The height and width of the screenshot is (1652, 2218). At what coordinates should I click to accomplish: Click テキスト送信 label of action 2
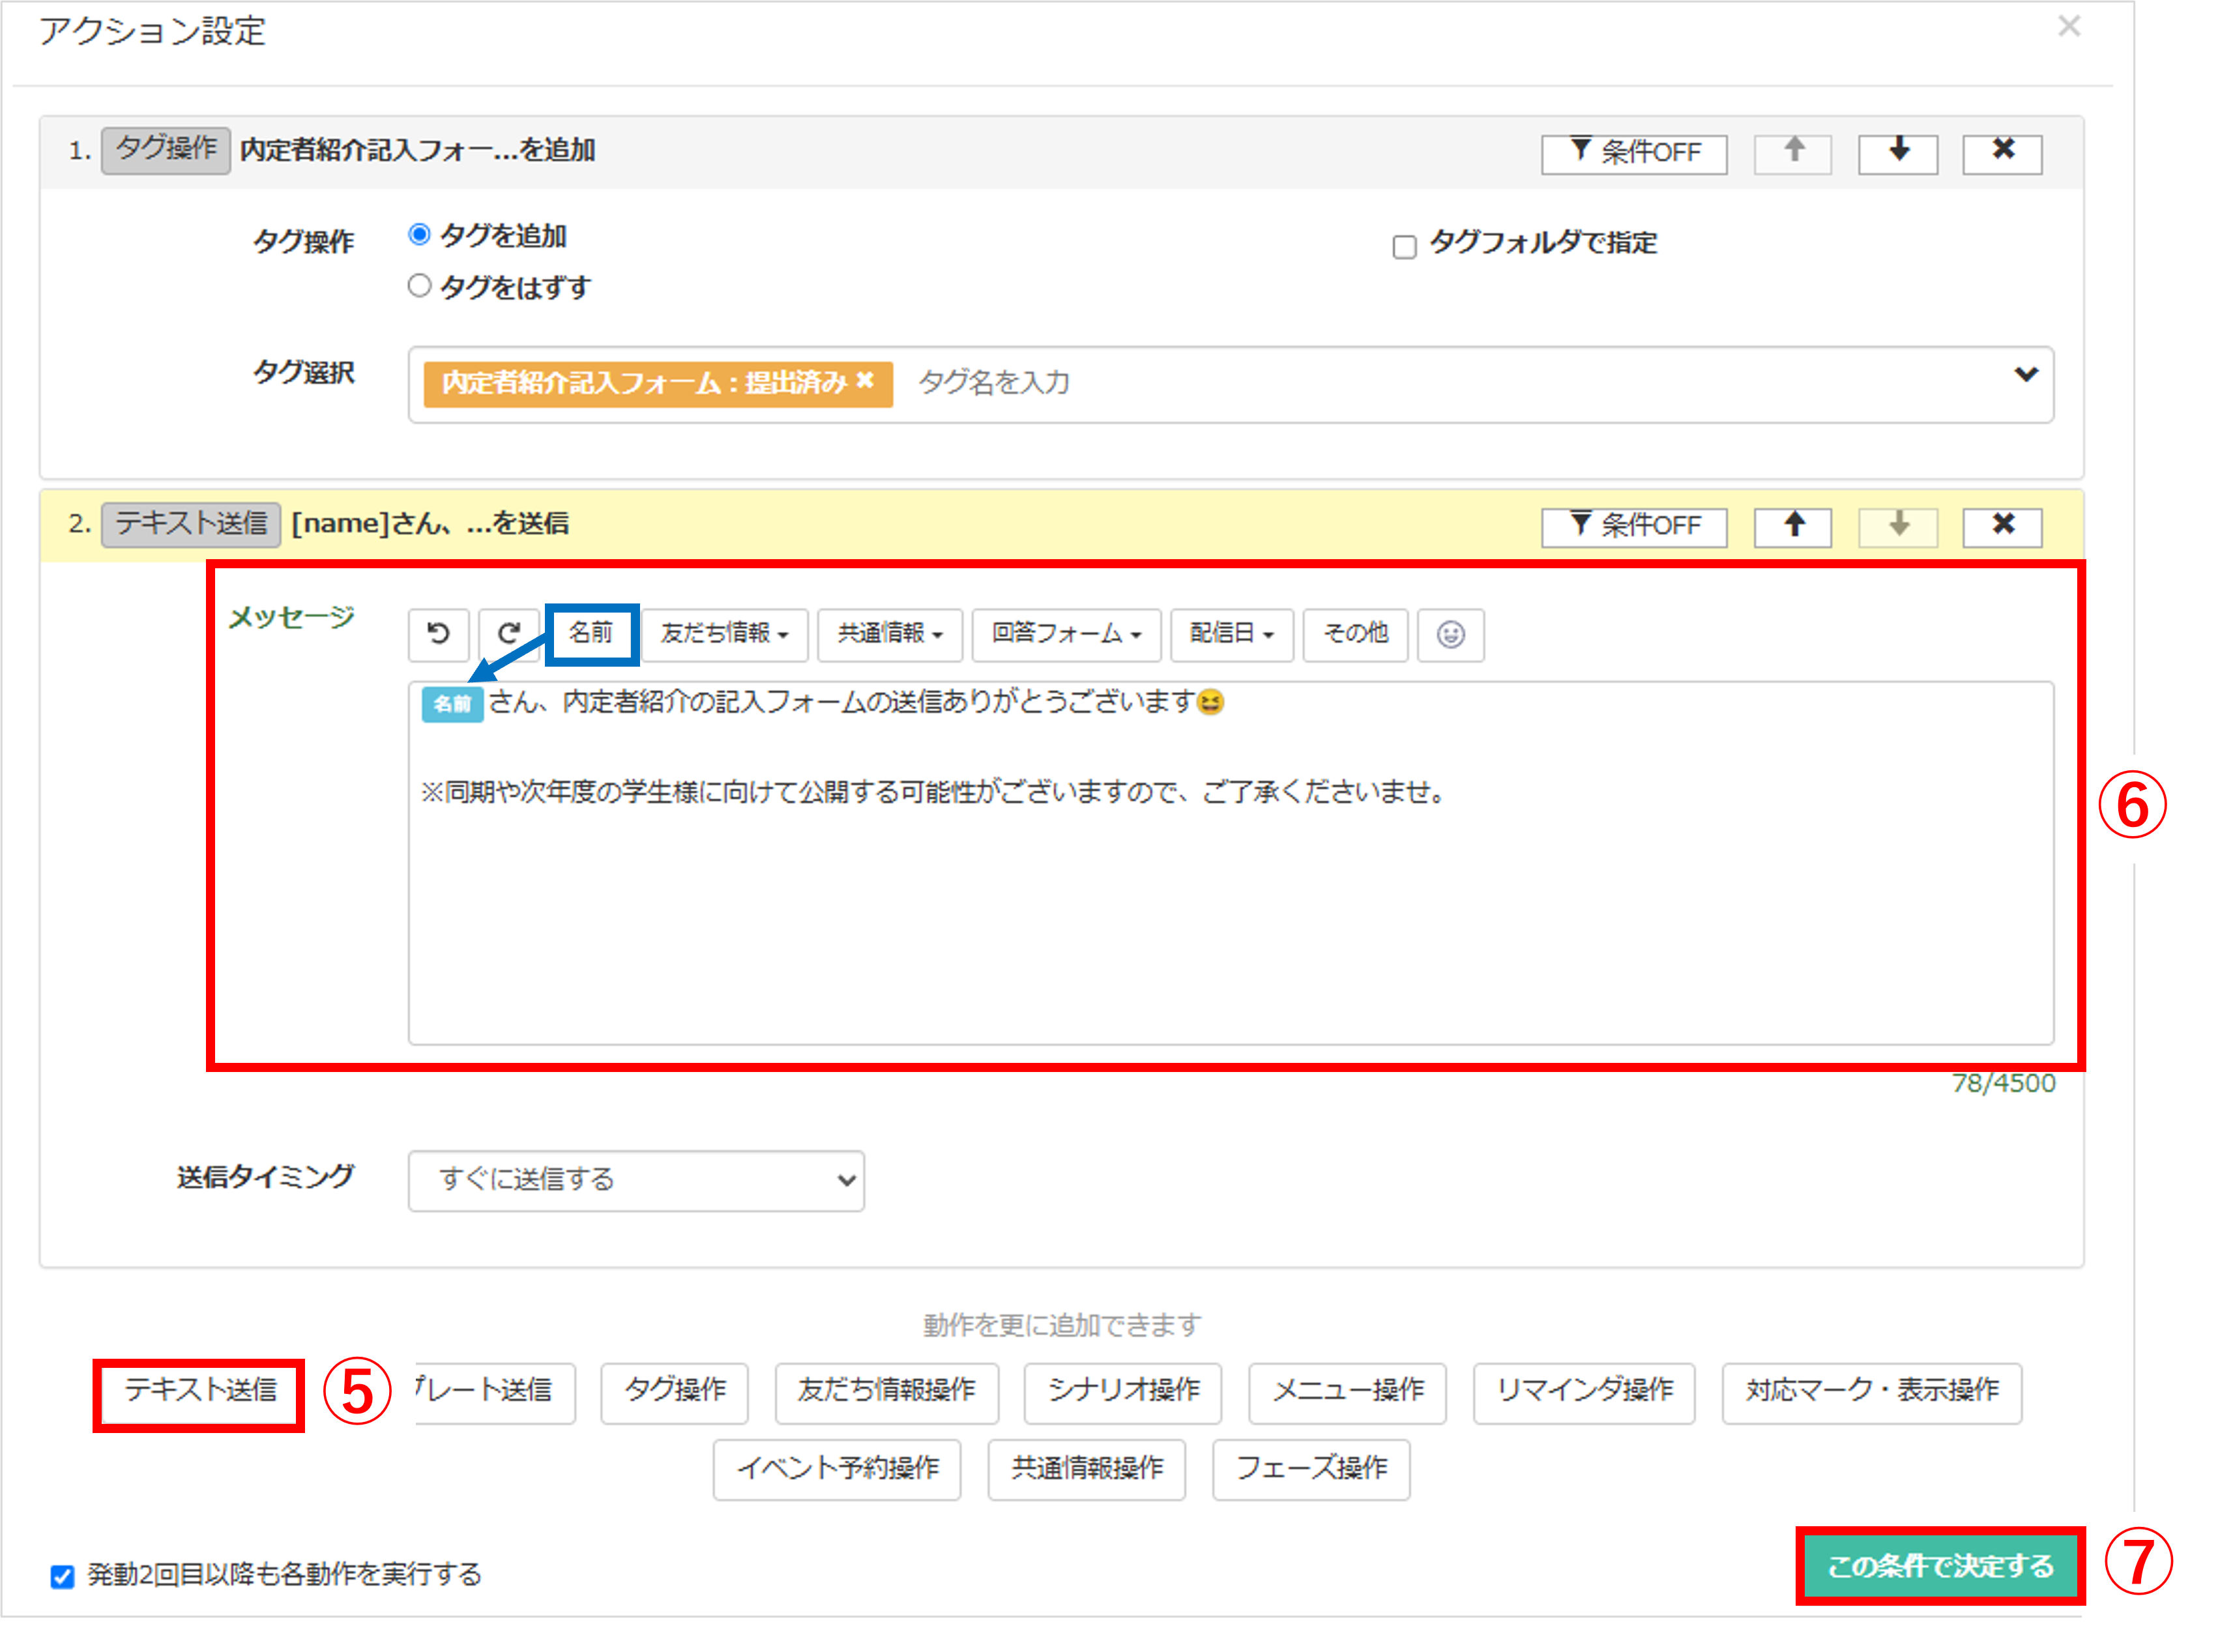pos(190,524)
